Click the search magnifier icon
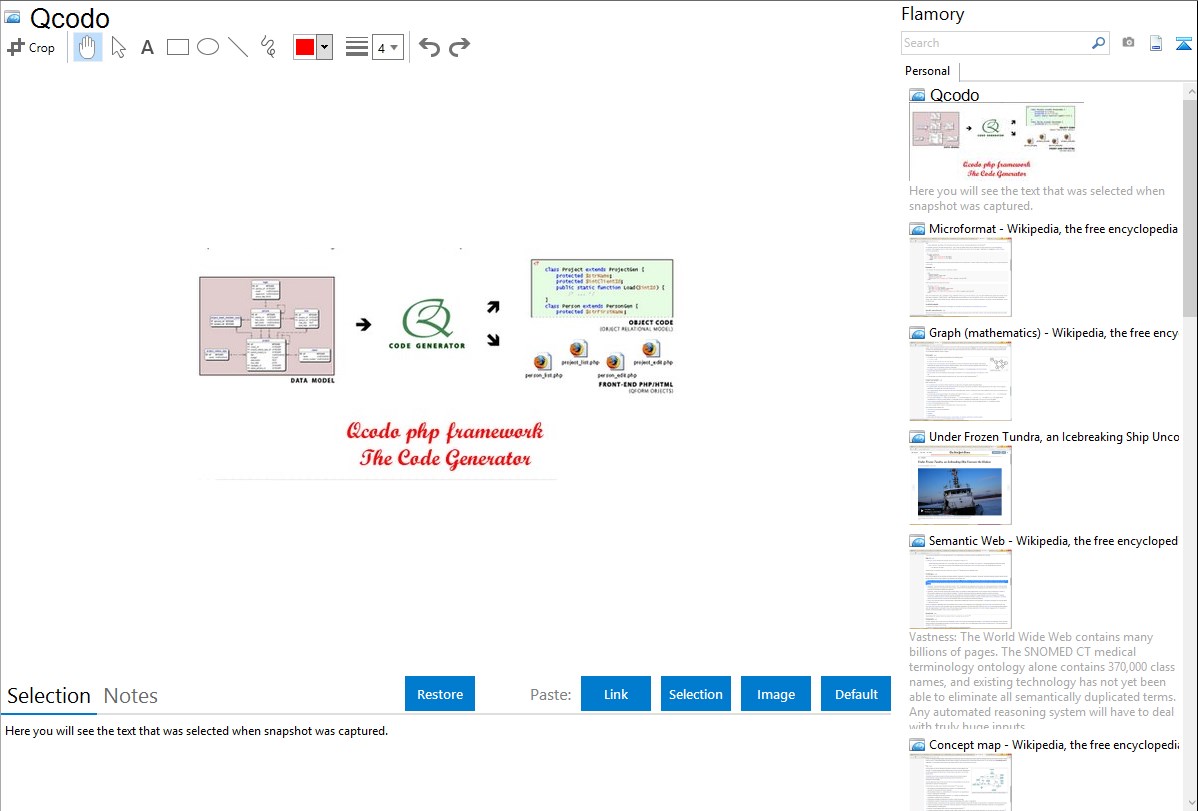The height and width of the screenshot is (811, 1198). click(1099, 43)
